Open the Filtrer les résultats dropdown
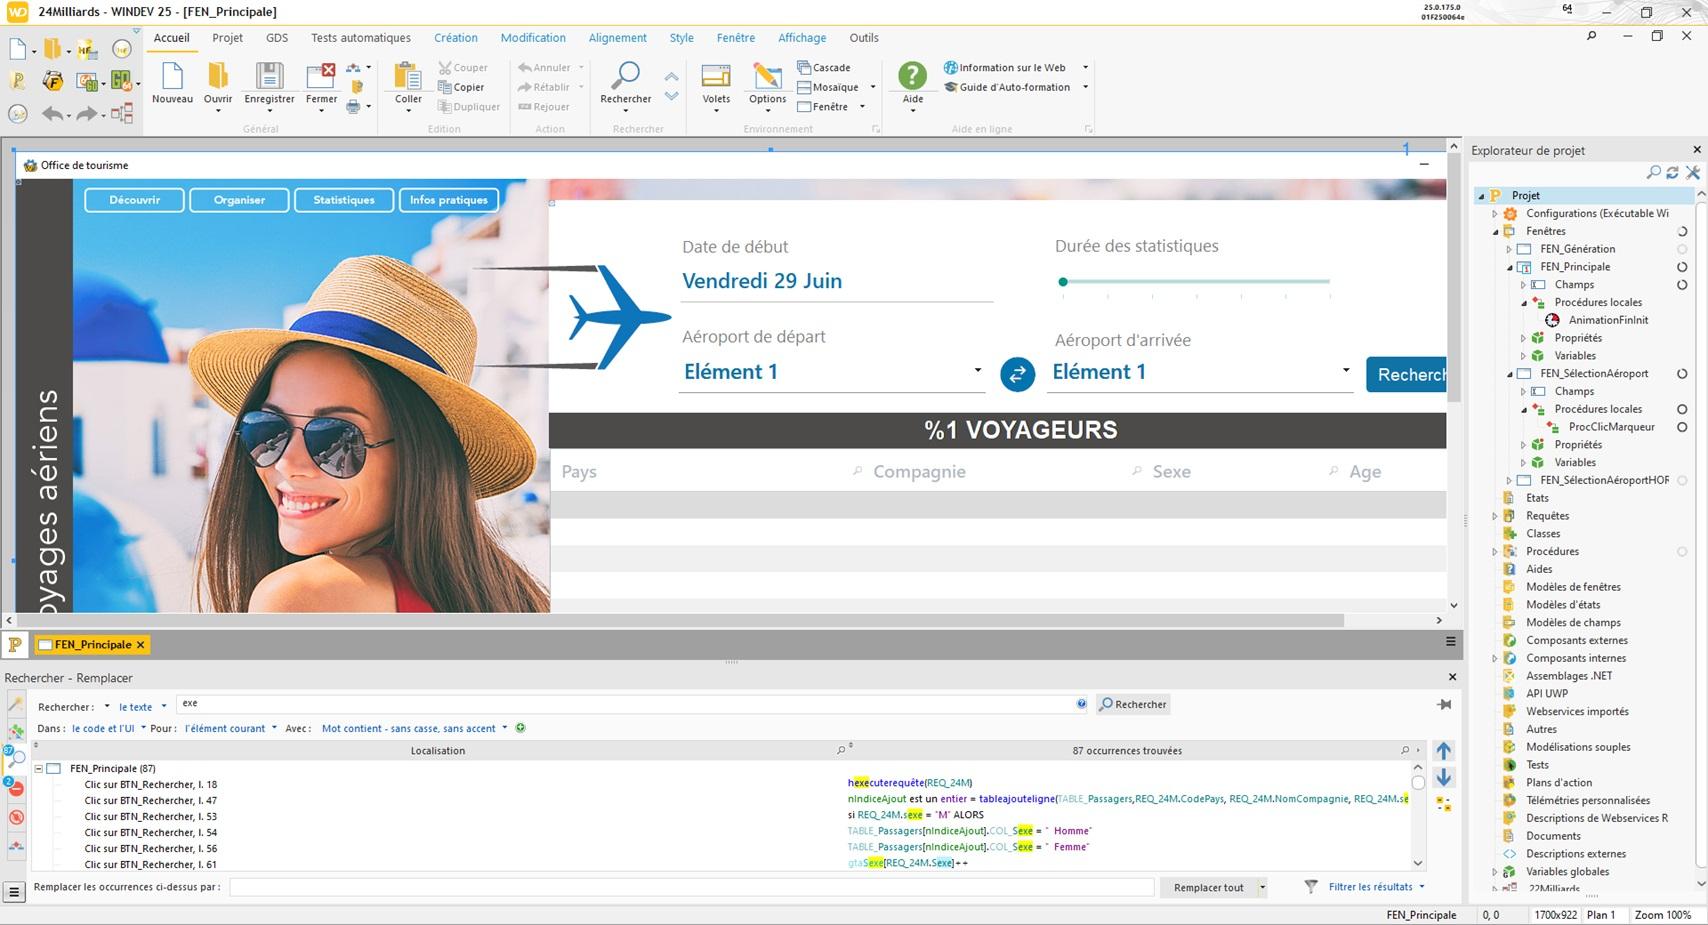 (1376, 887)
